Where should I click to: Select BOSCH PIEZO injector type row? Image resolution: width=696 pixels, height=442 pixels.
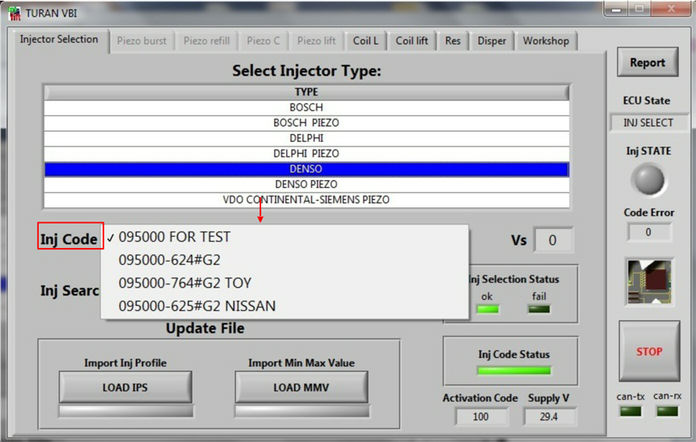click(x=306, y=122)
